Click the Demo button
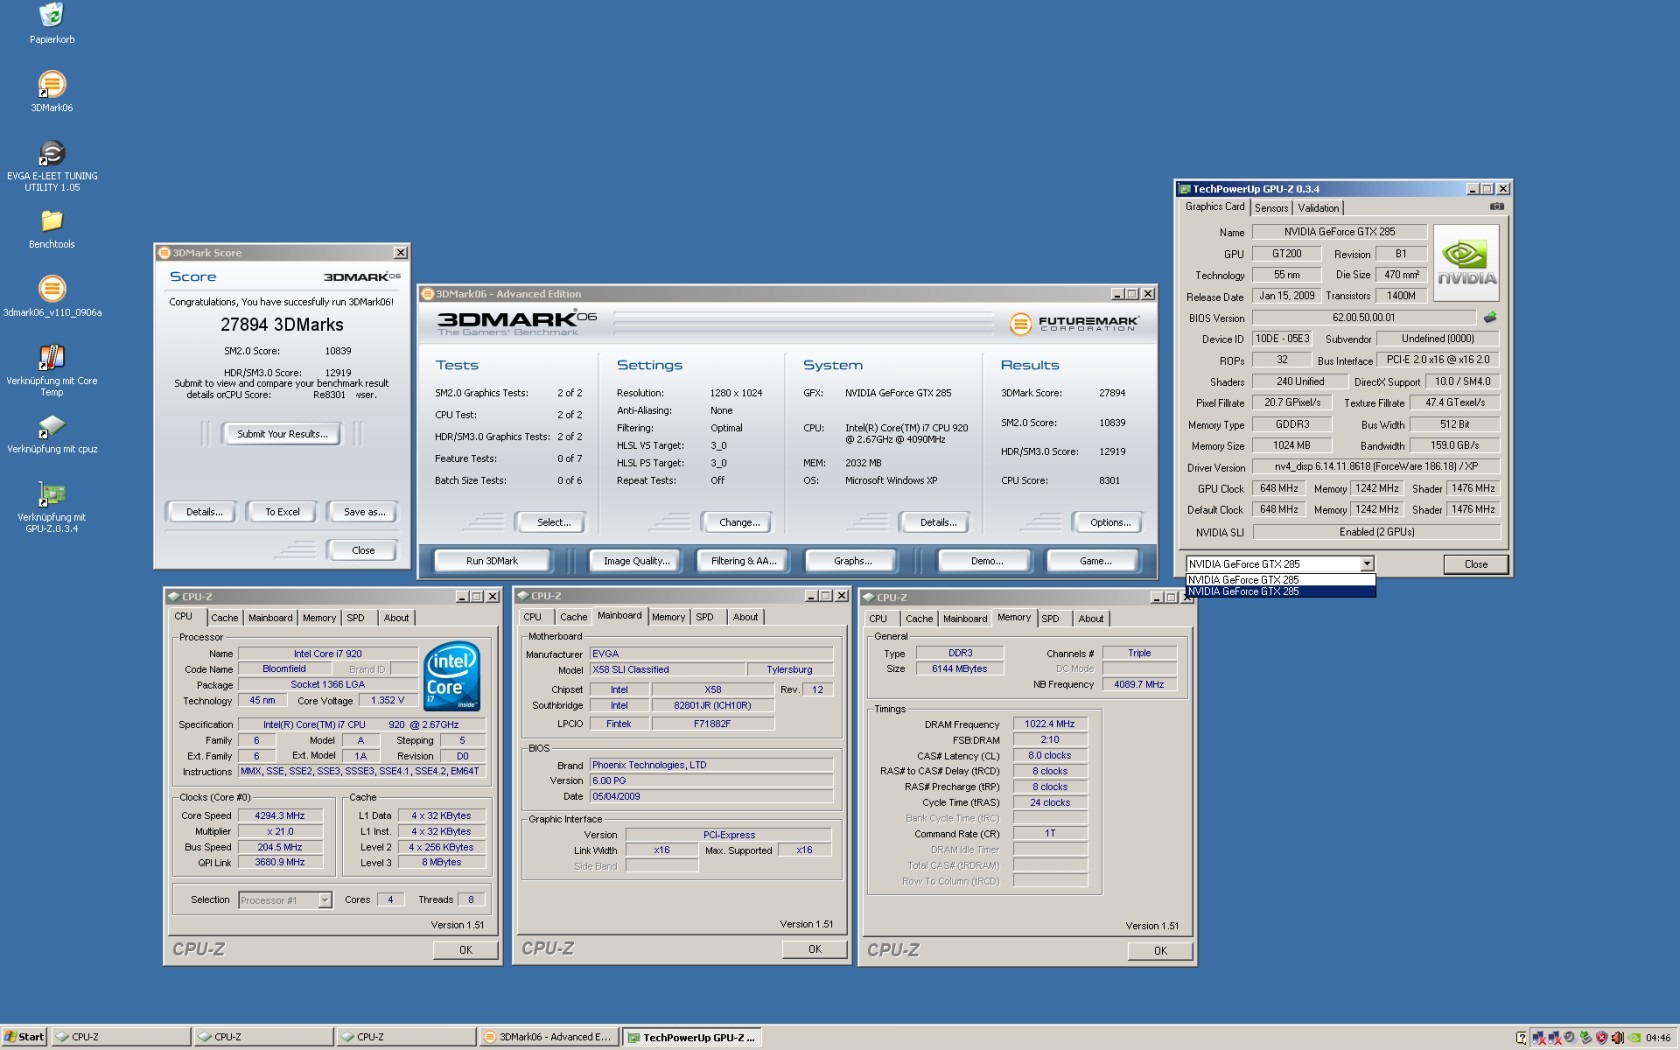This screenshot has height=1050, width=1680. pyautogui.click(x=987, y=561)
